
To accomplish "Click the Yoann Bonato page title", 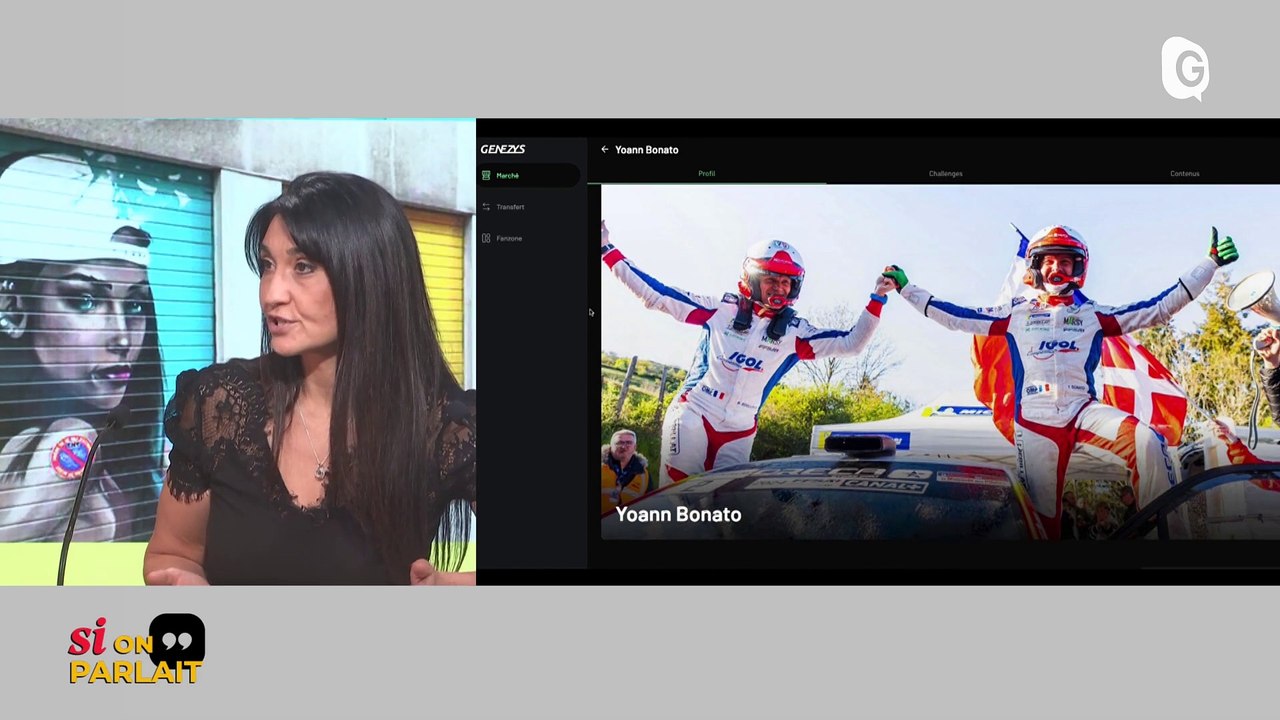I will click(646, 150).
